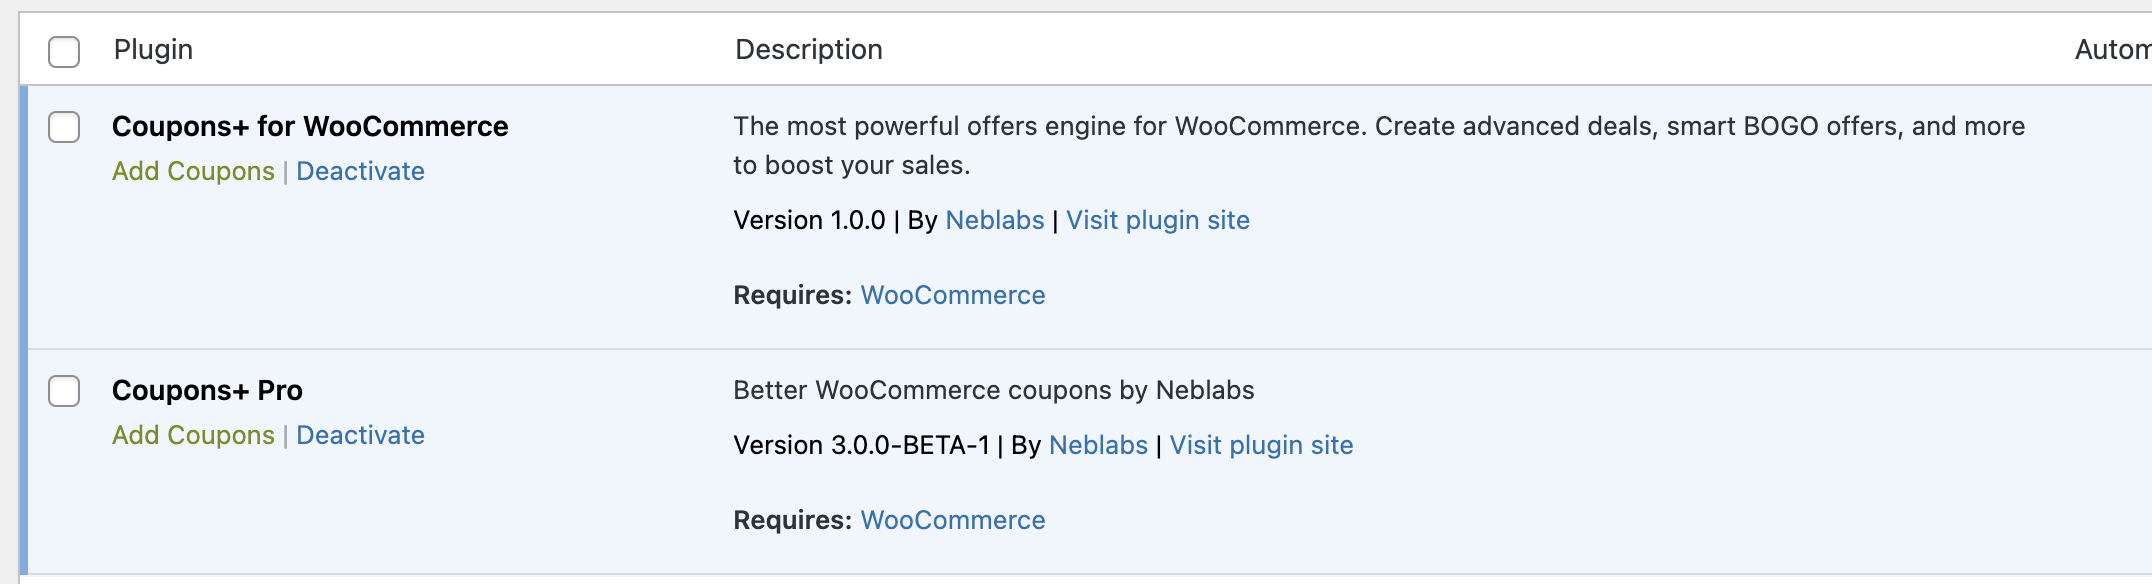The image size is (2152, 584).
Task: Click the 'Better WooCommerce coupons by Neblabs' description
Action: [x=993, y=390]
